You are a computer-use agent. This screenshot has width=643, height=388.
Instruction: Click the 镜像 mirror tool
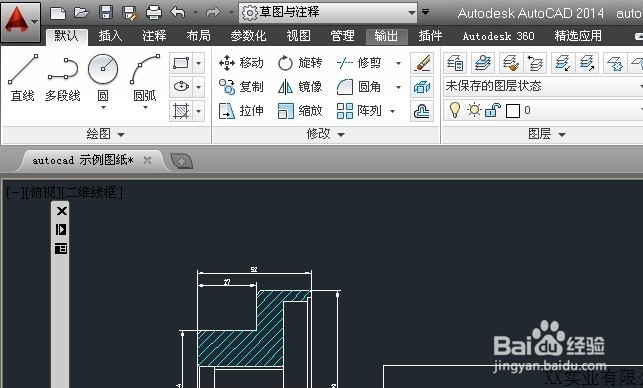(x=300, y=87)
